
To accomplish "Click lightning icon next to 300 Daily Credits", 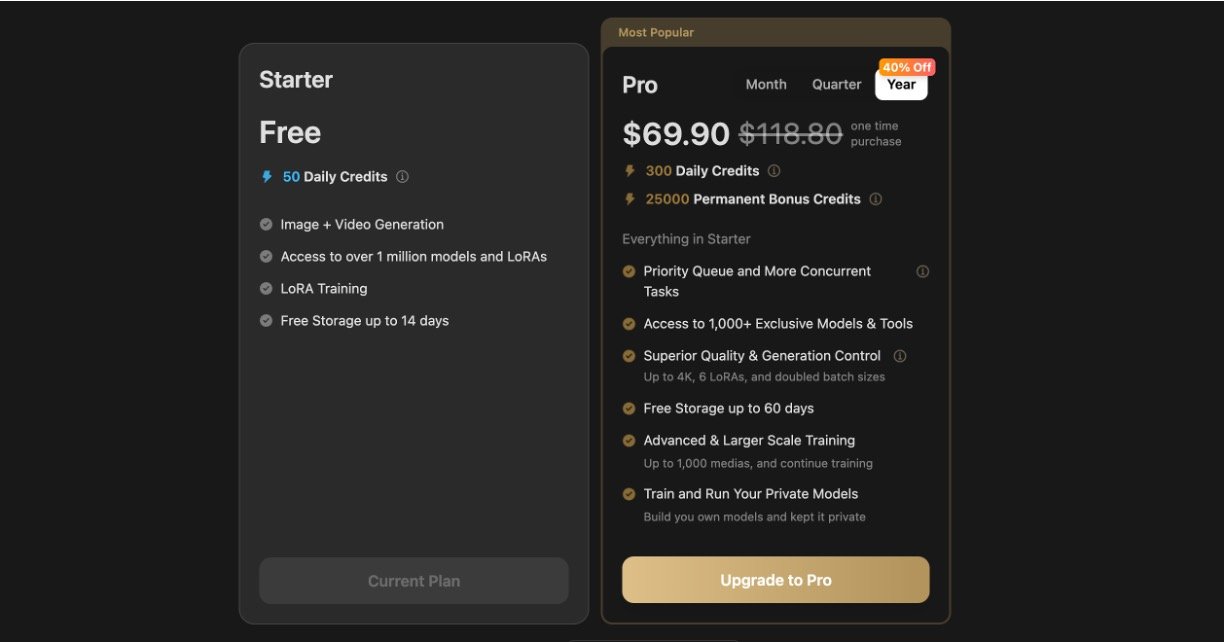I will 630,171.
